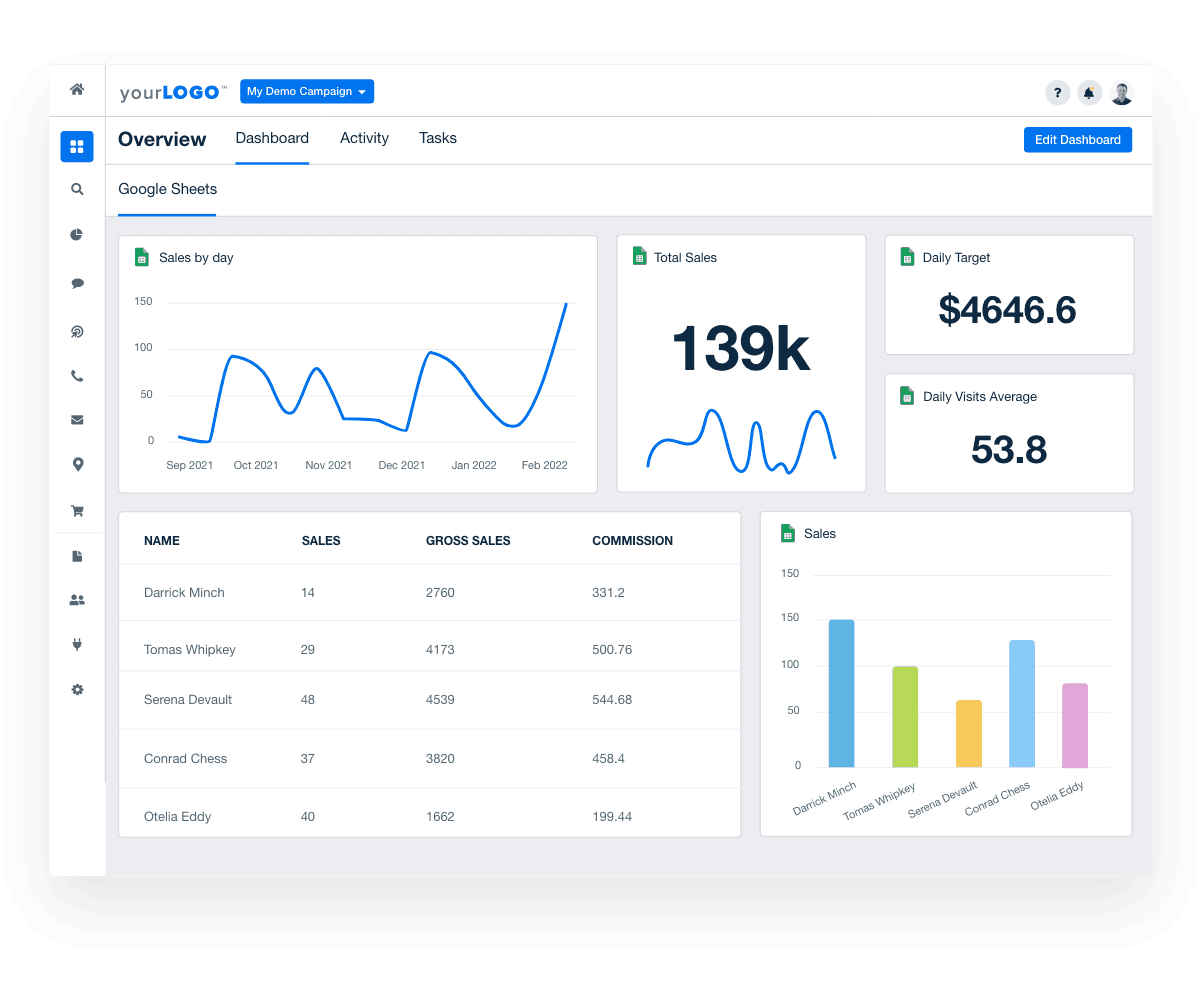
Task: Open the search tool in sidebar
Action: tap(77, 189)
